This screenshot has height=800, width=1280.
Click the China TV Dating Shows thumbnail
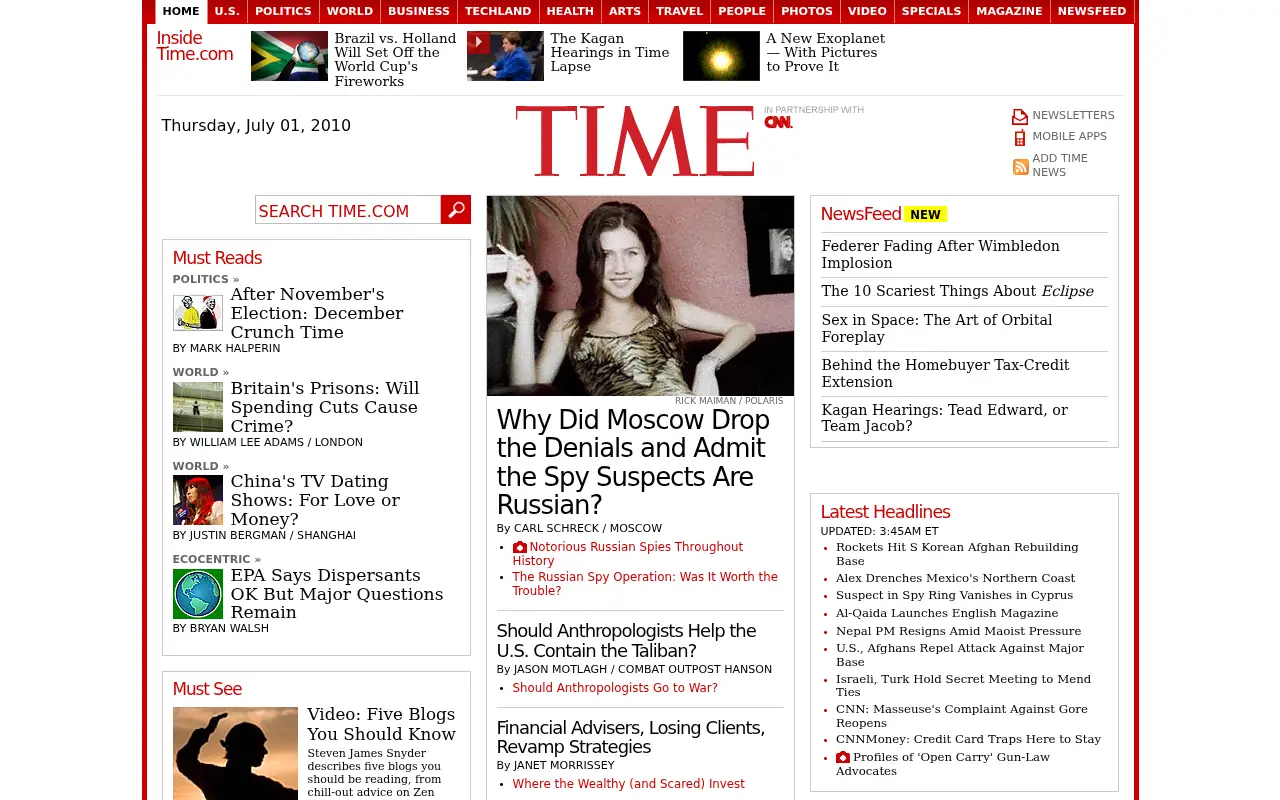pos(198,500)
